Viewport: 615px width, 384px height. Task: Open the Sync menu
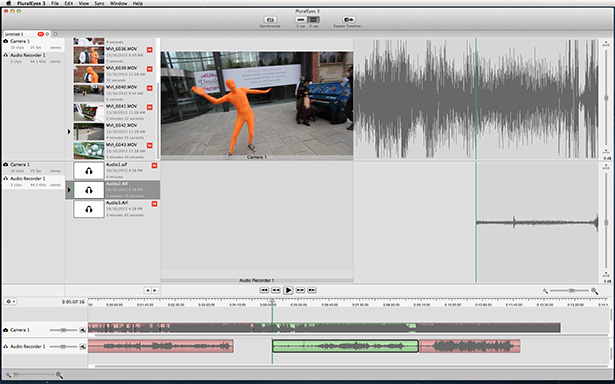click(x=99, y=3)
